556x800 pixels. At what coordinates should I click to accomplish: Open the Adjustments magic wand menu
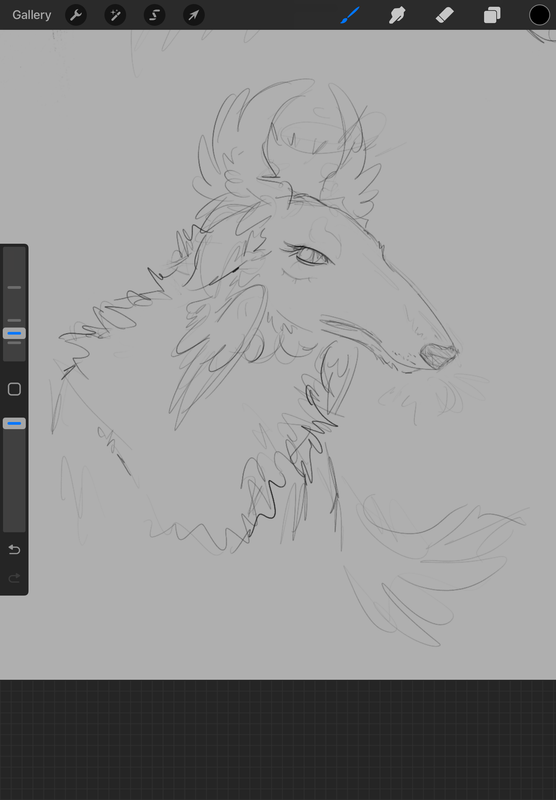pyautogui.click(x=115, y=15)
